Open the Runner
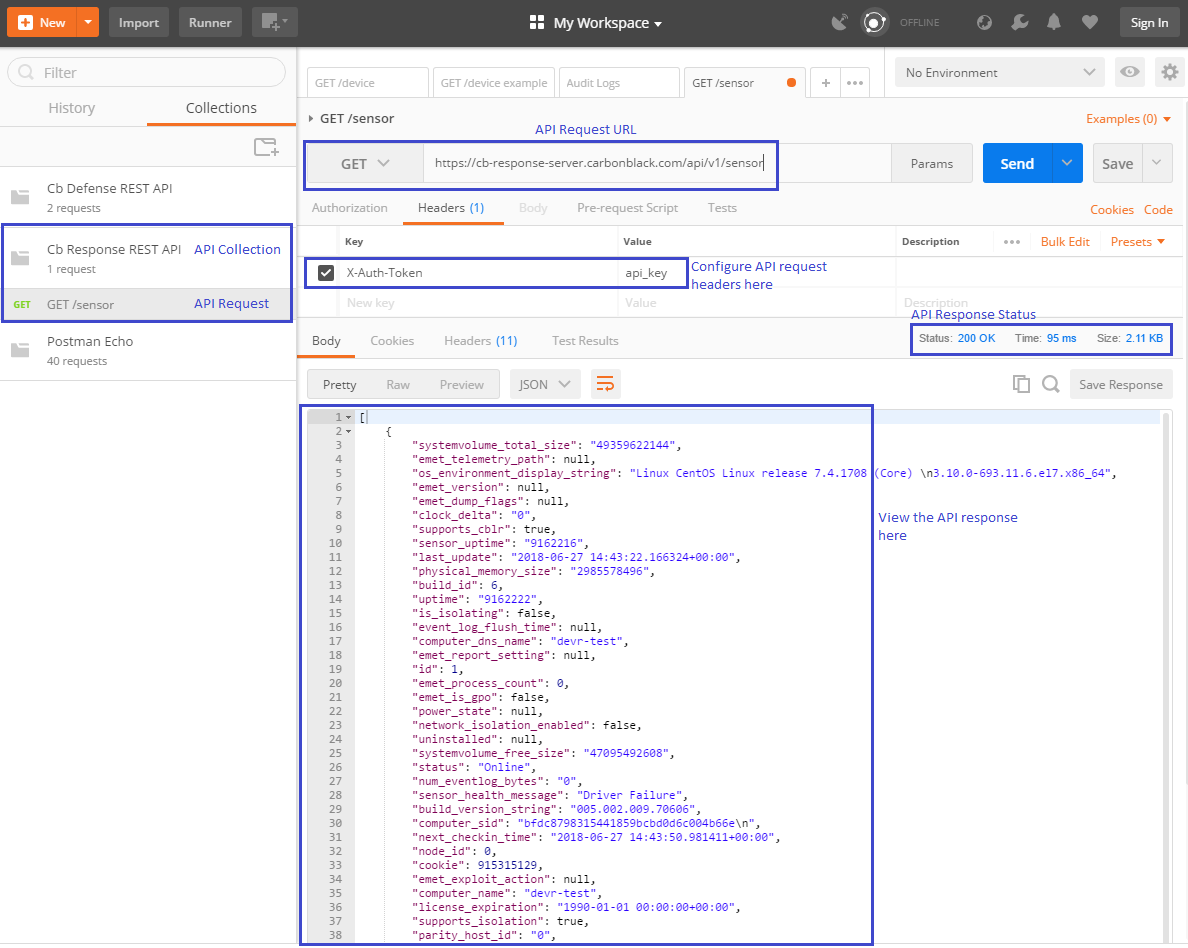 point(210,22)
